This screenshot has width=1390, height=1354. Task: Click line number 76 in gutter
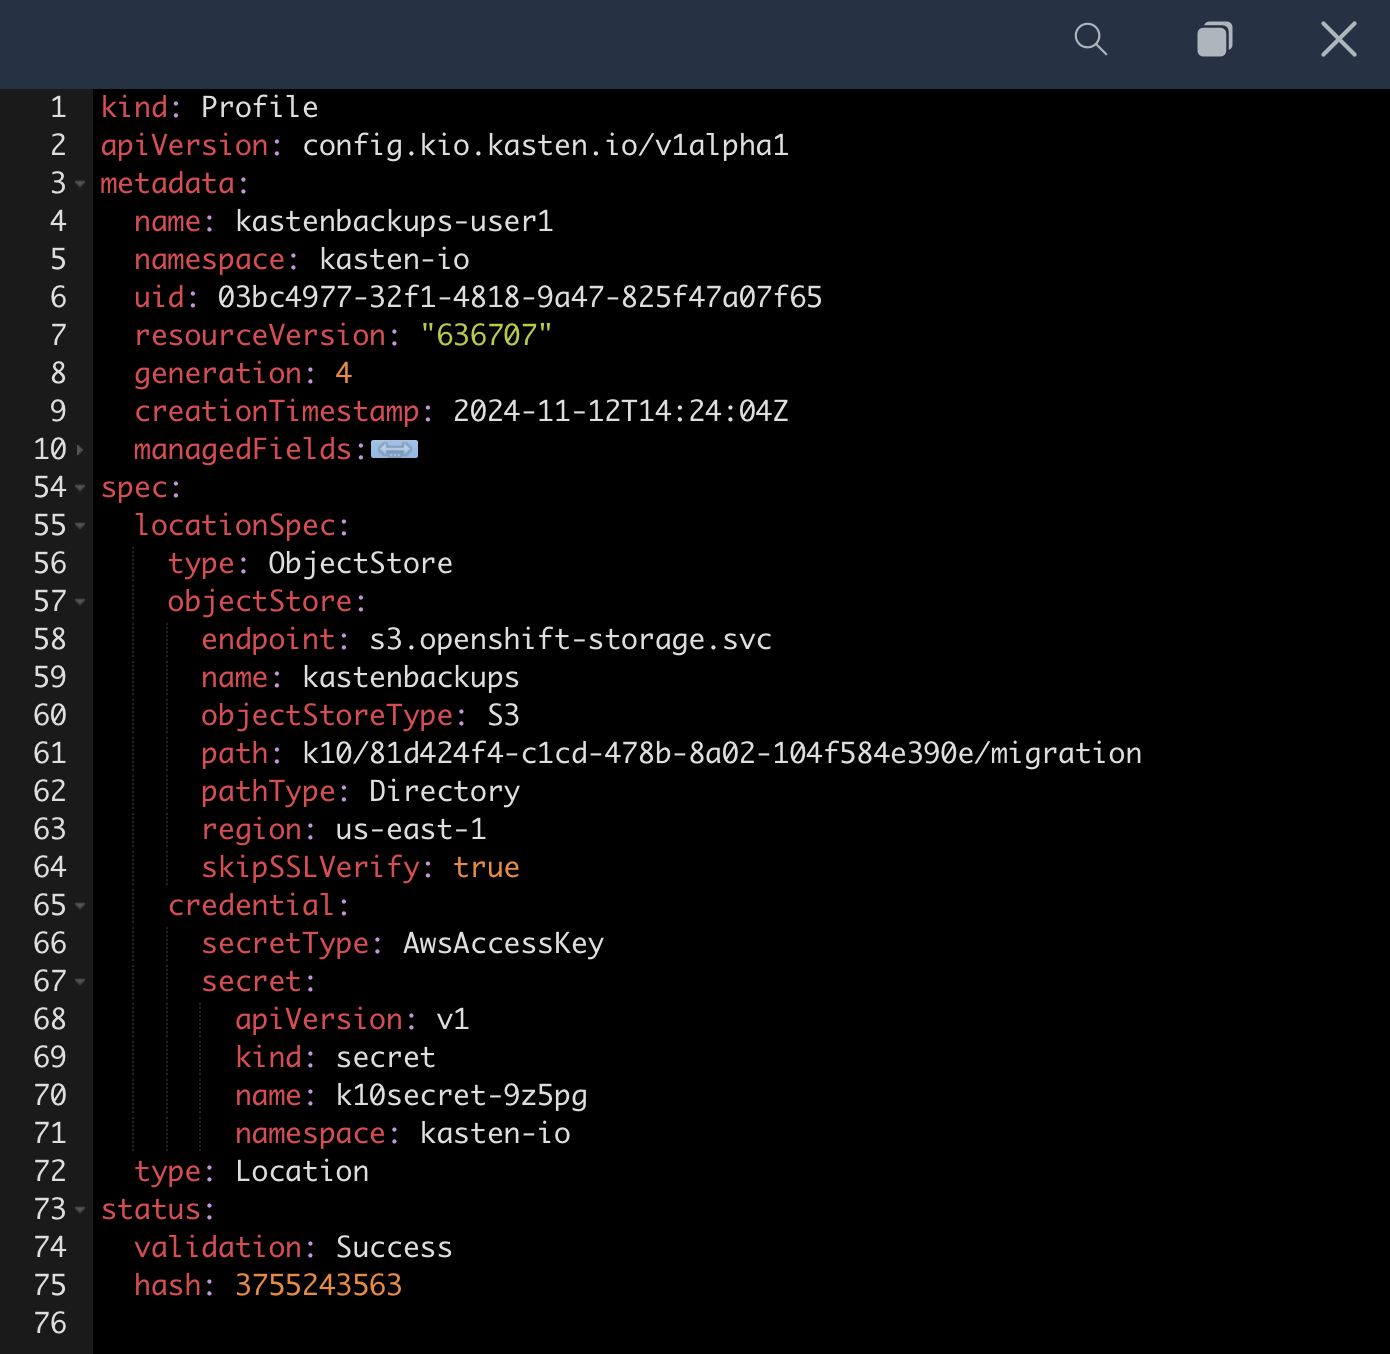coord(50,1323)
